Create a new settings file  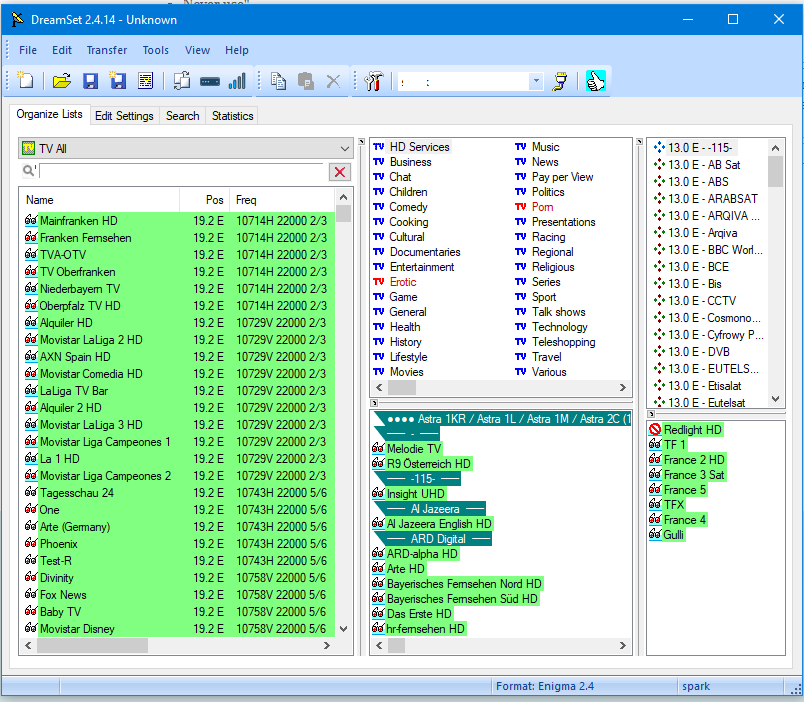[25, 81]
